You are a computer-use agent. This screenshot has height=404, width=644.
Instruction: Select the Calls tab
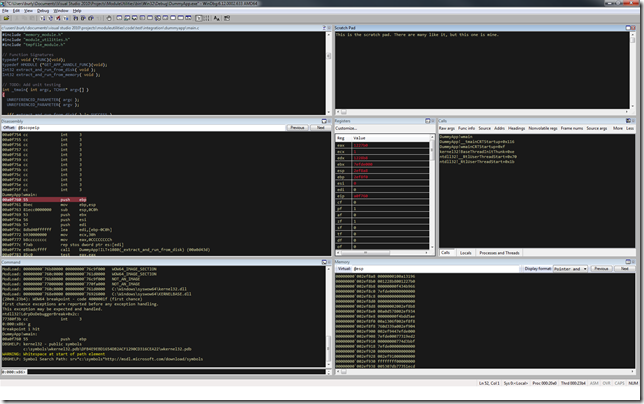pos(446,252)
